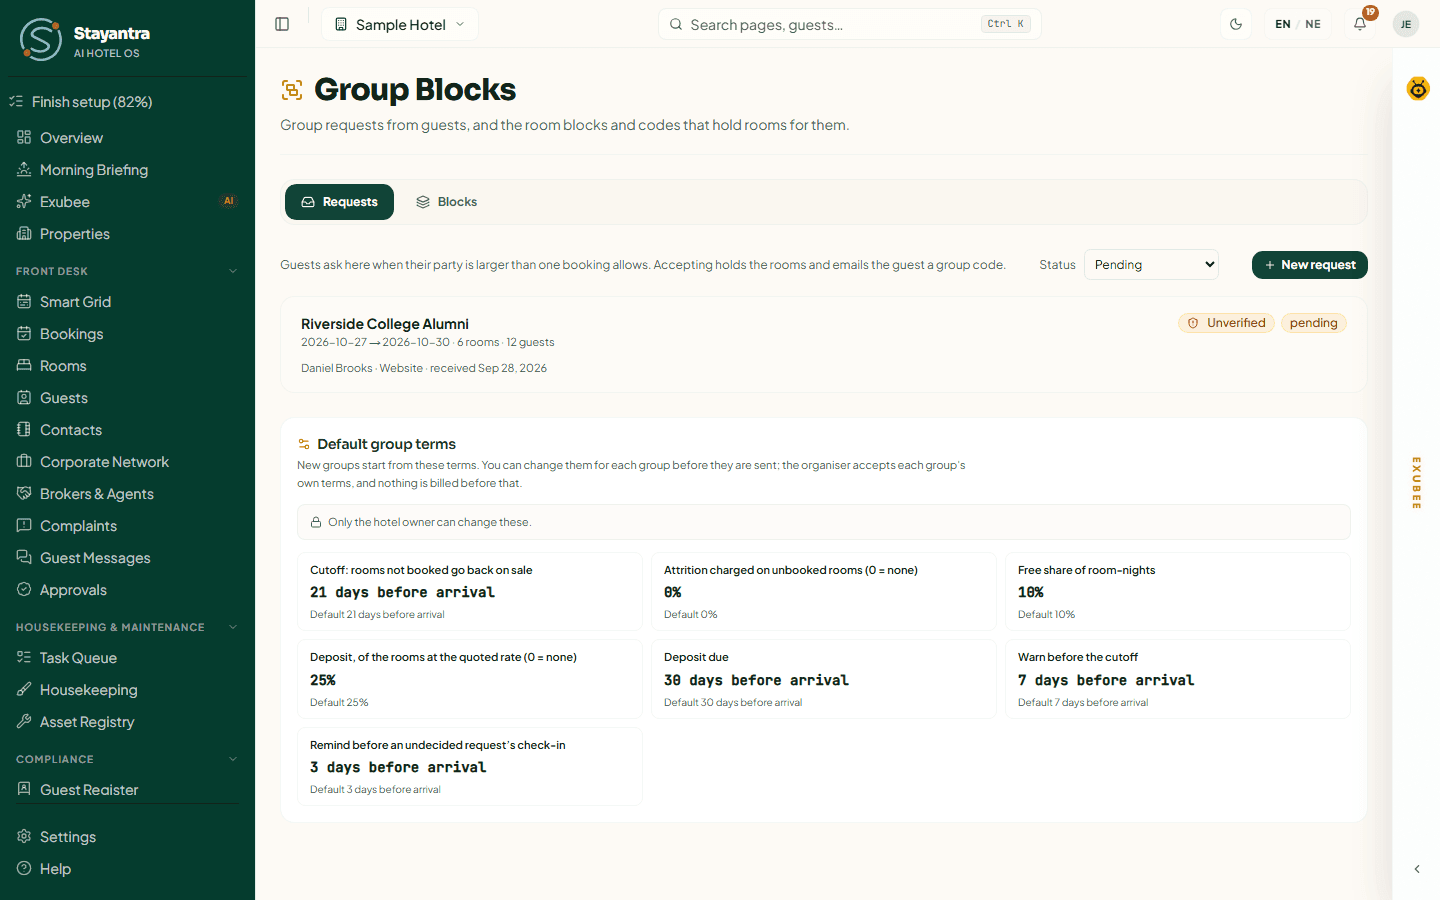The height and width of the screenshot is (900, 1440).
Task: Open Guest Register in the sidebar
Action: point(127,790)
